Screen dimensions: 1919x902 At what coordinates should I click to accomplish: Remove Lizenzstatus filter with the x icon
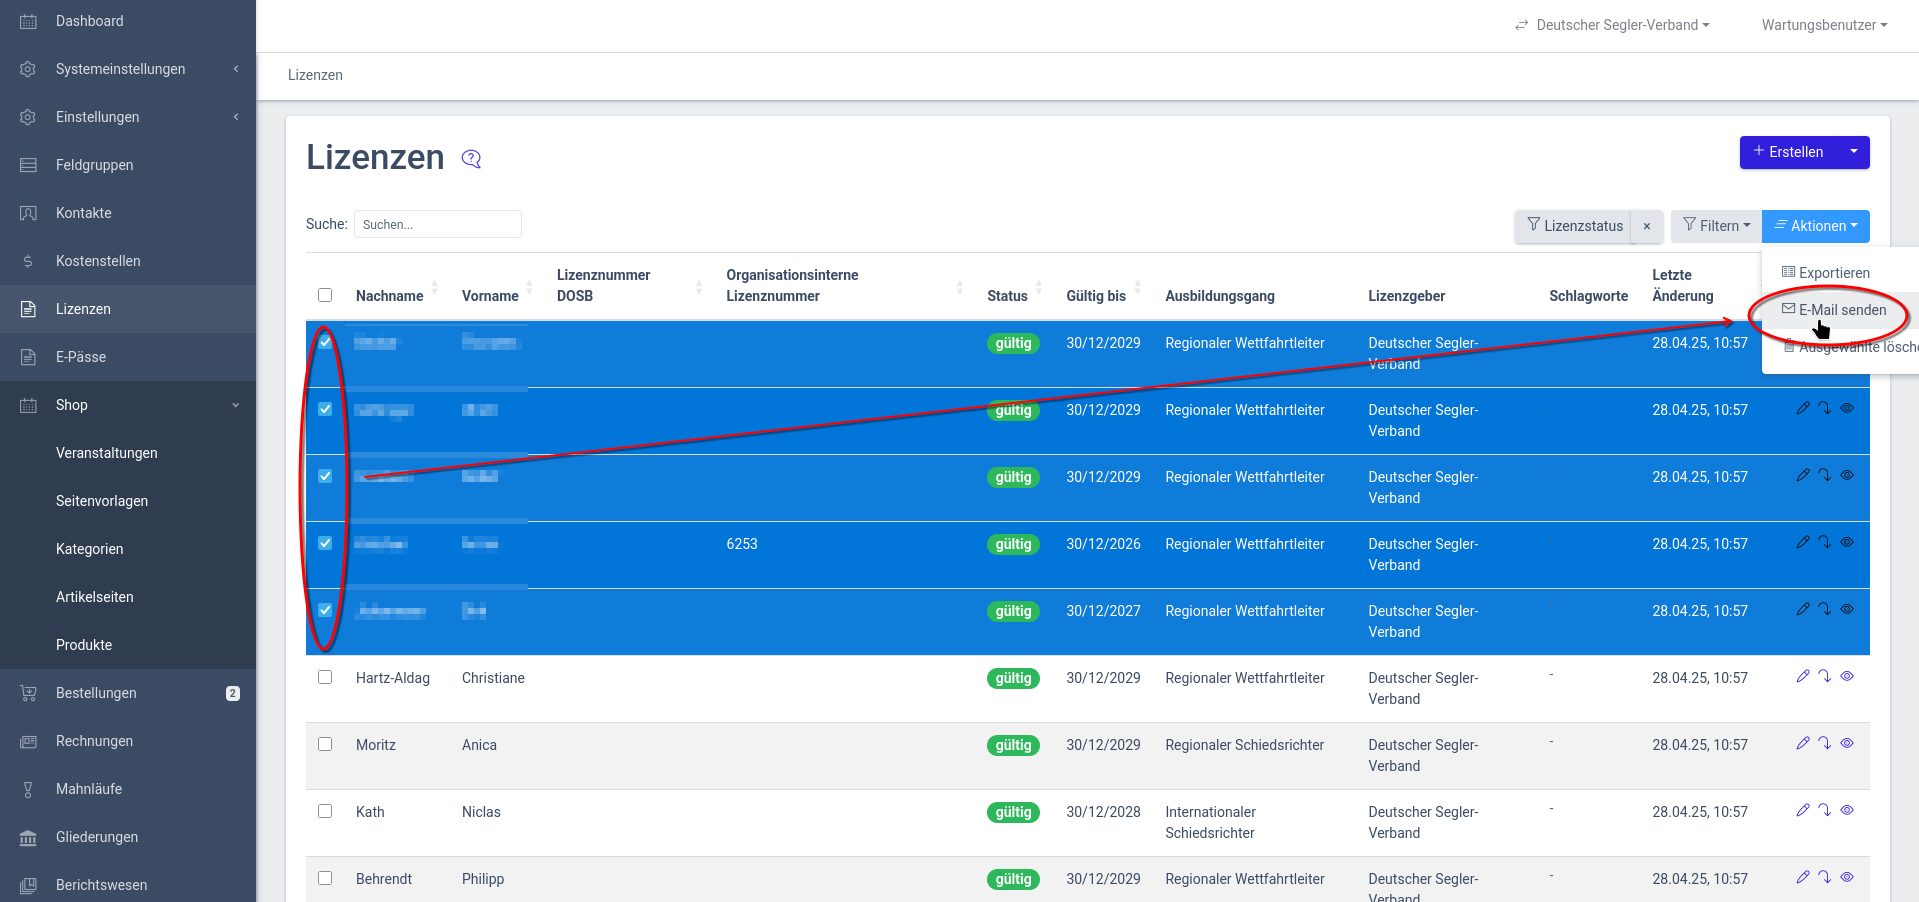[x=1646, y=226]
